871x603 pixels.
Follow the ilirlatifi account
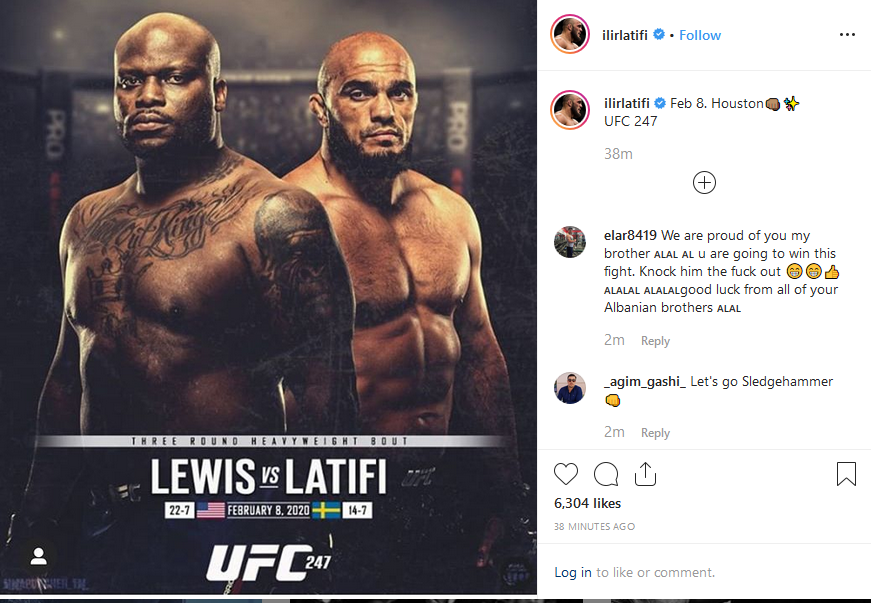[x=700, y=35]
